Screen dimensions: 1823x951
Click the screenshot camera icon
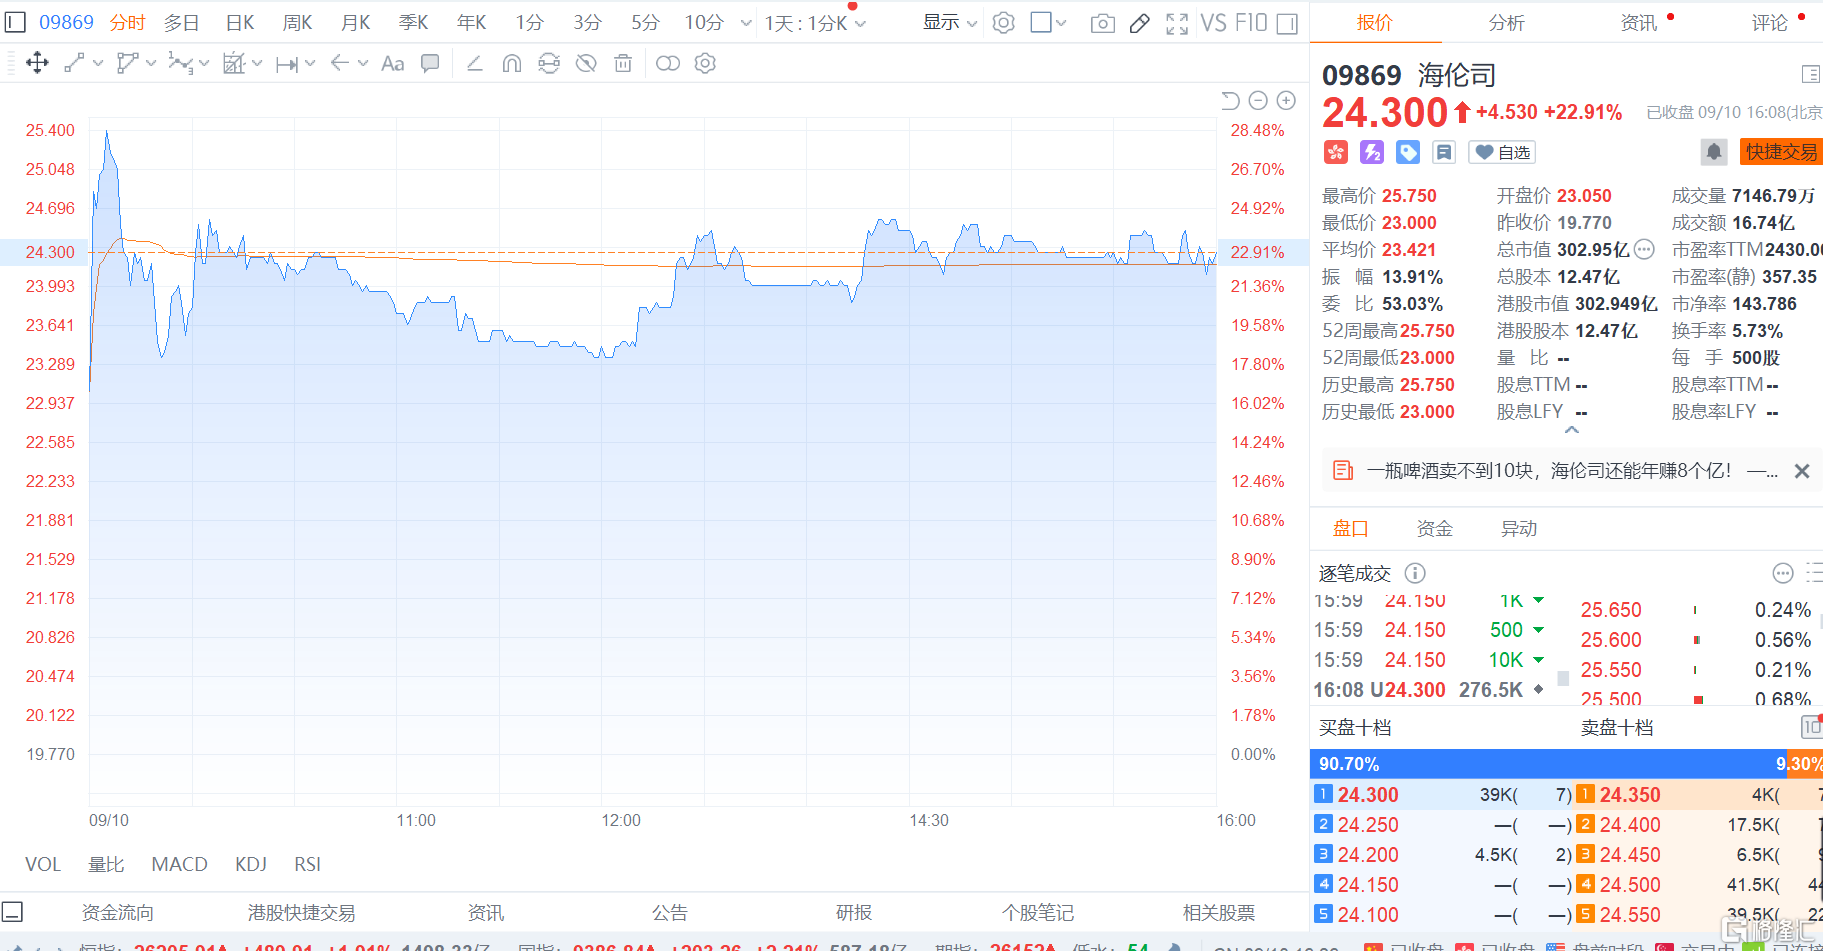click(1102, 23)
